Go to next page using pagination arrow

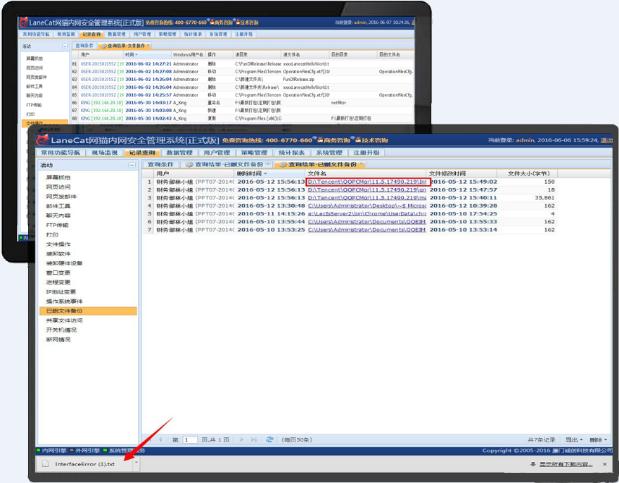242,440
